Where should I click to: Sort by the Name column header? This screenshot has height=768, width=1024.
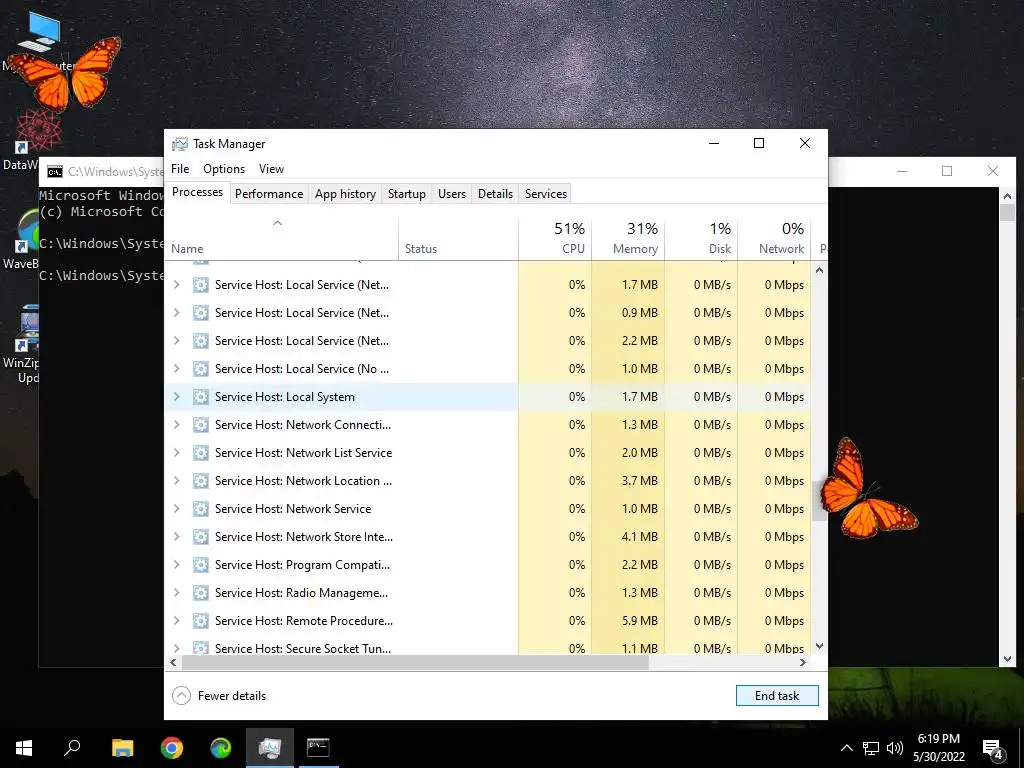tap(281, 239)
